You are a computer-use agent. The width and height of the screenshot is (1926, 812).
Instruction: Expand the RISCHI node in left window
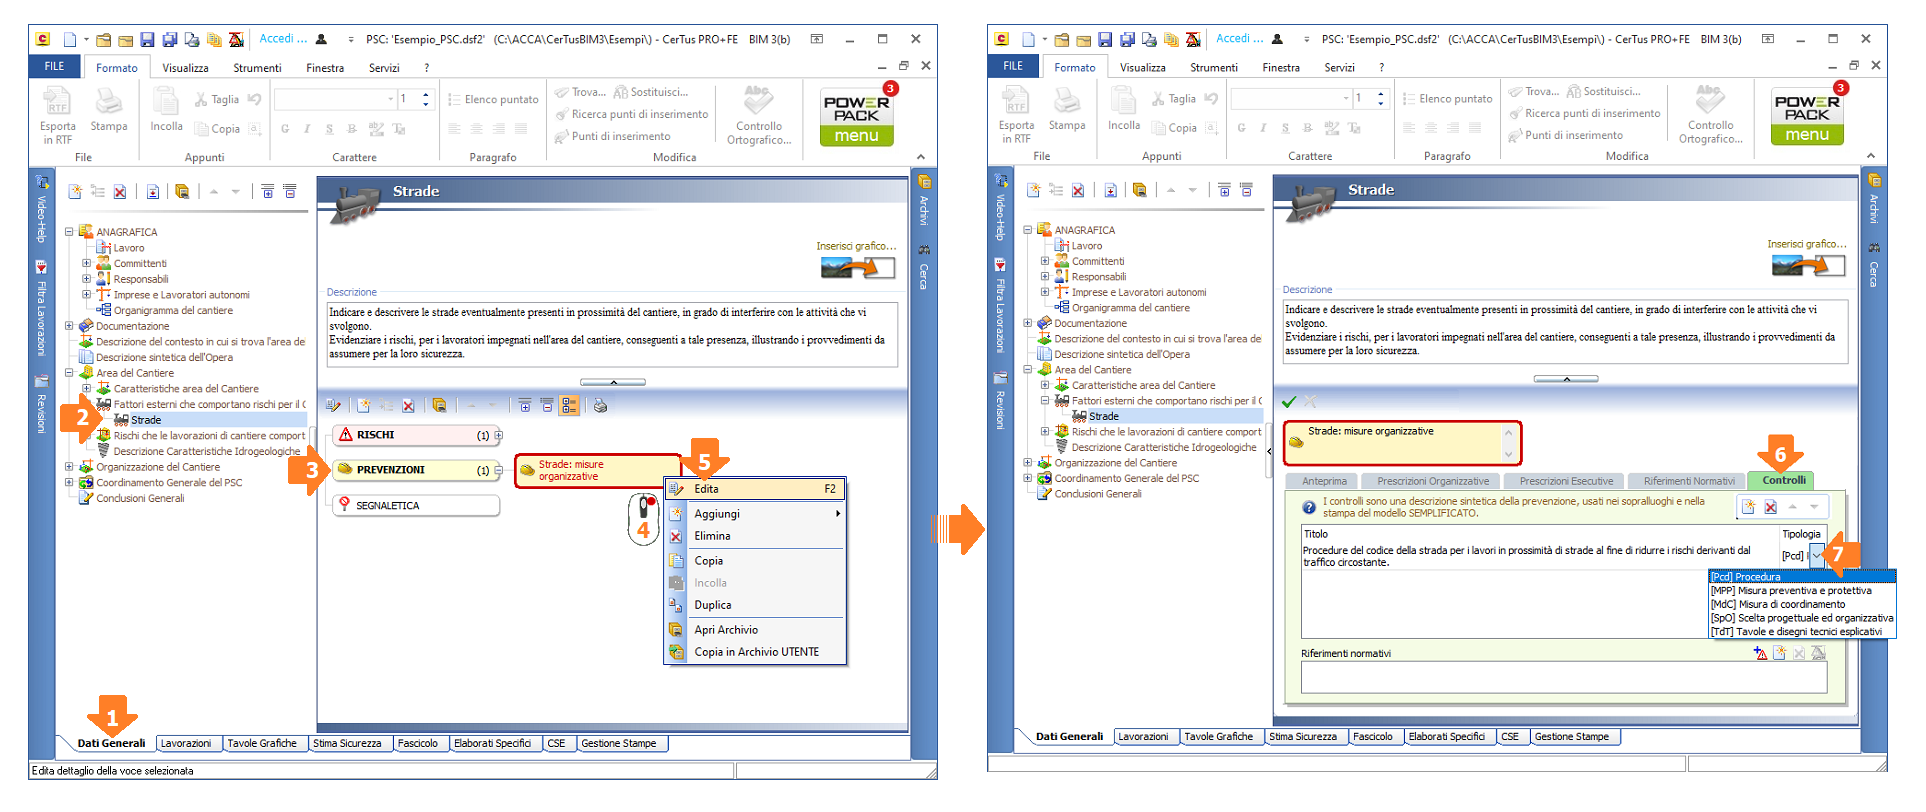(x=498, y=436)
